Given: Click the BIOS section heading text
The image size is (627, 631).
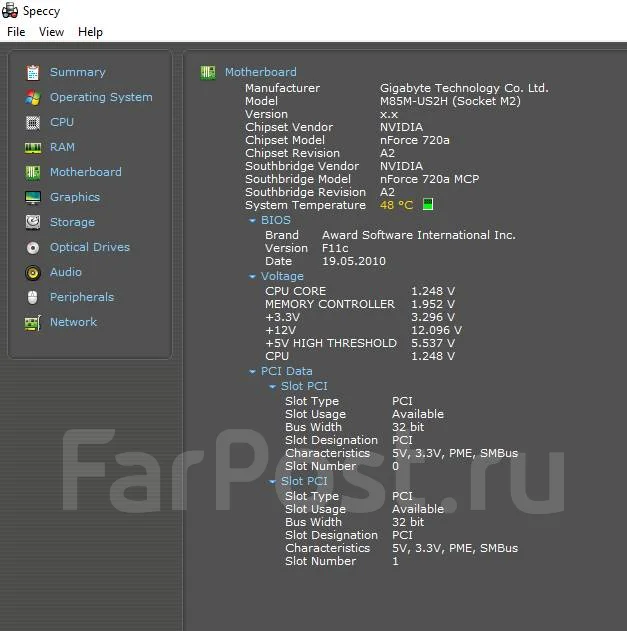Looking at the screenshot, I should [276, 220].
